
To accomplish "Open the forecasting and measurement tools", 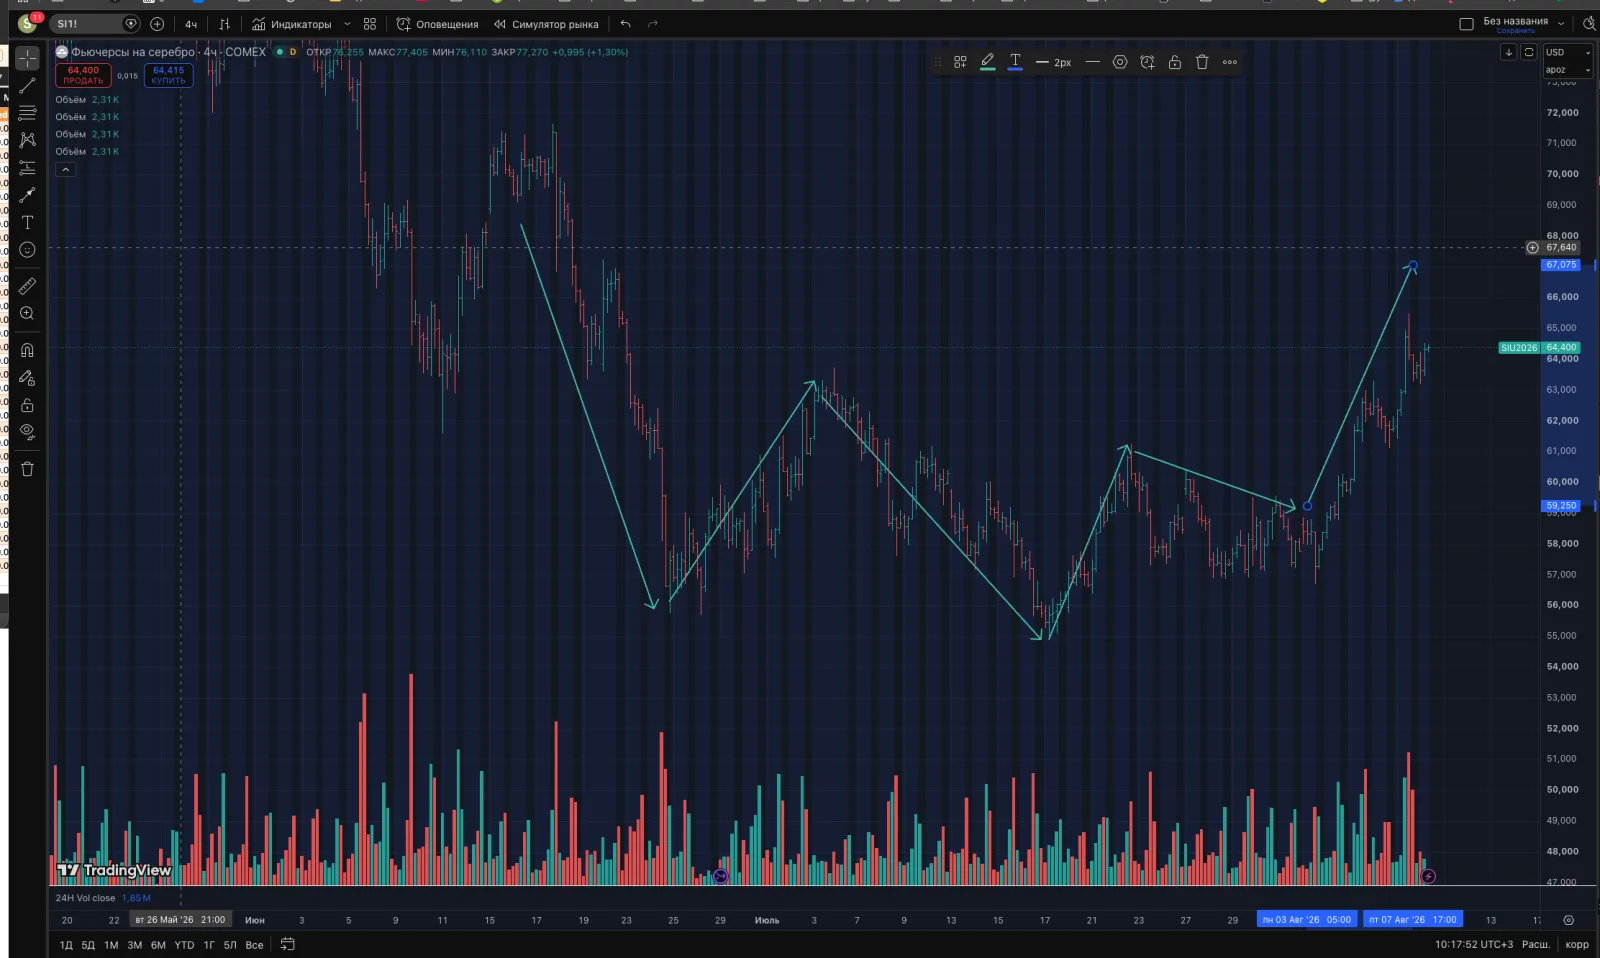I will pyautogui.click(x=27, y=168).
